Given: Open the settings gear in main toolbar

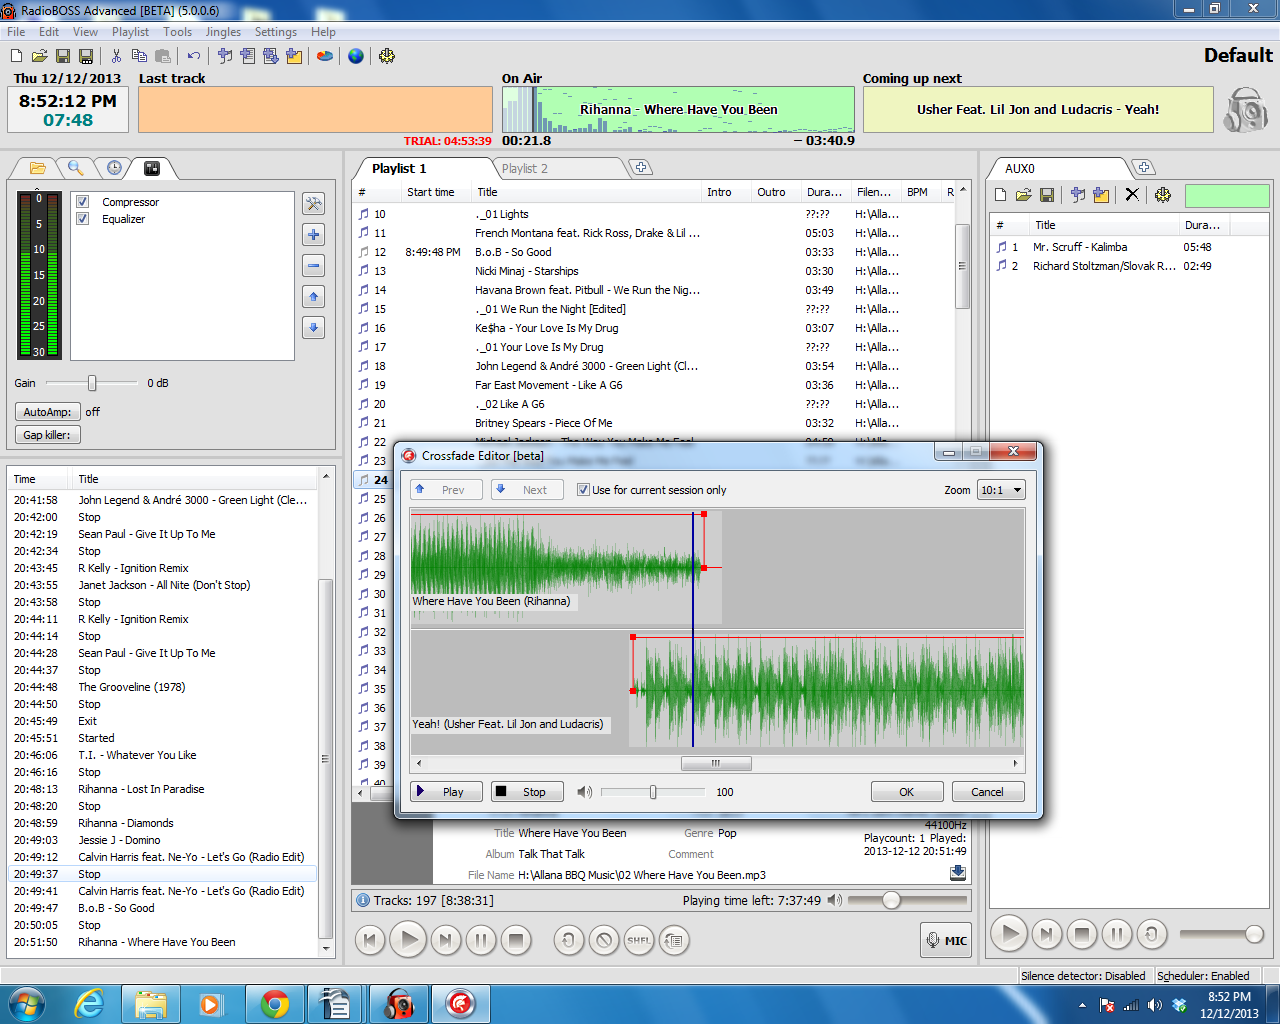Looking at the screenshot, I should click(x=387, y=56).
